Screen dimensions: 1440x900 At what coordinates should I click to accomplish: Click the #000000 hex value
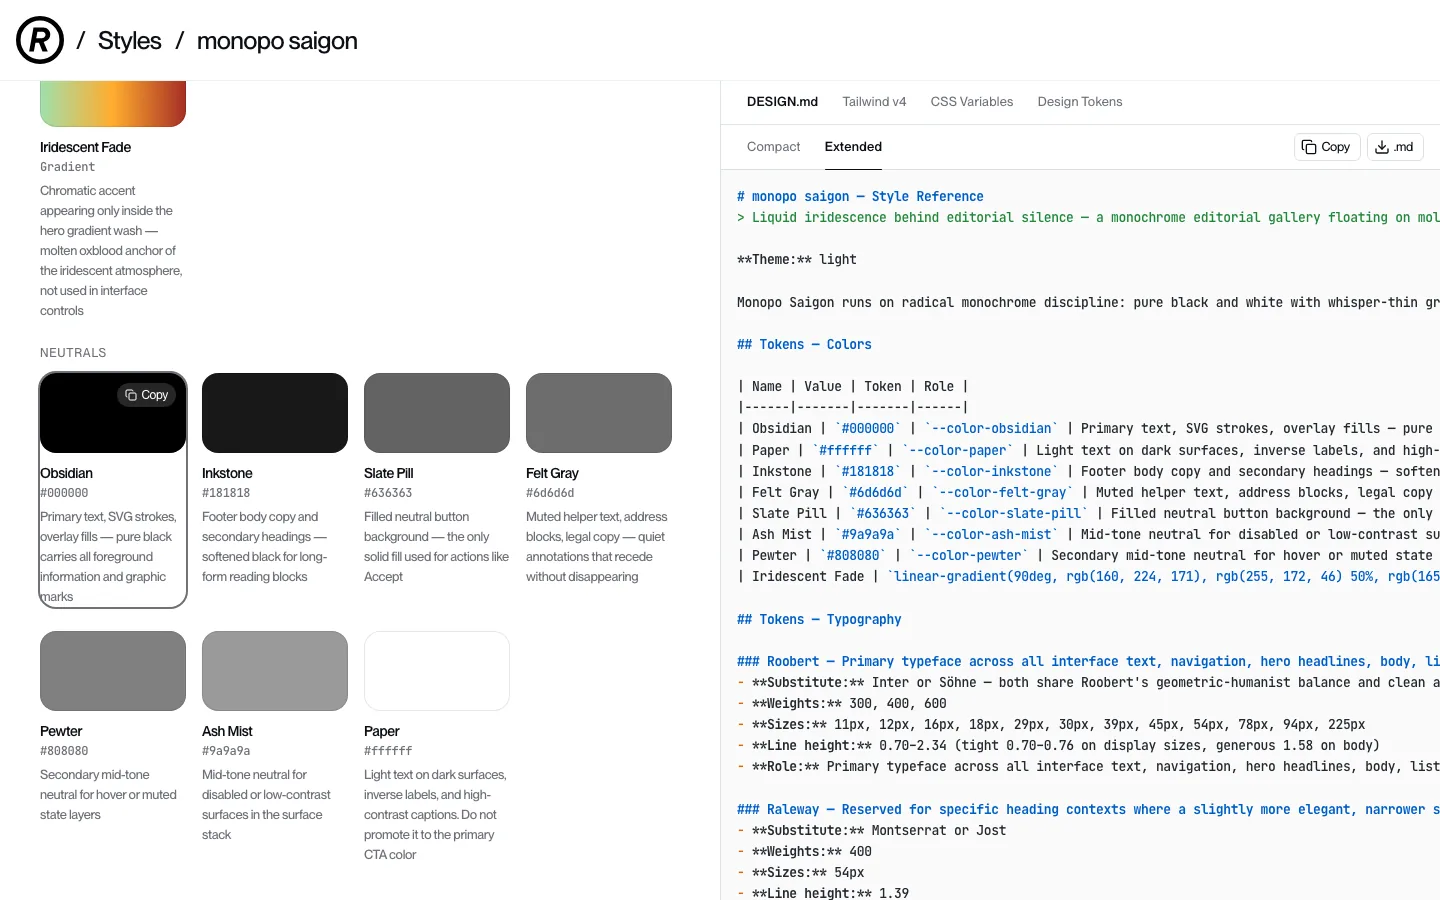pos(64,493)
